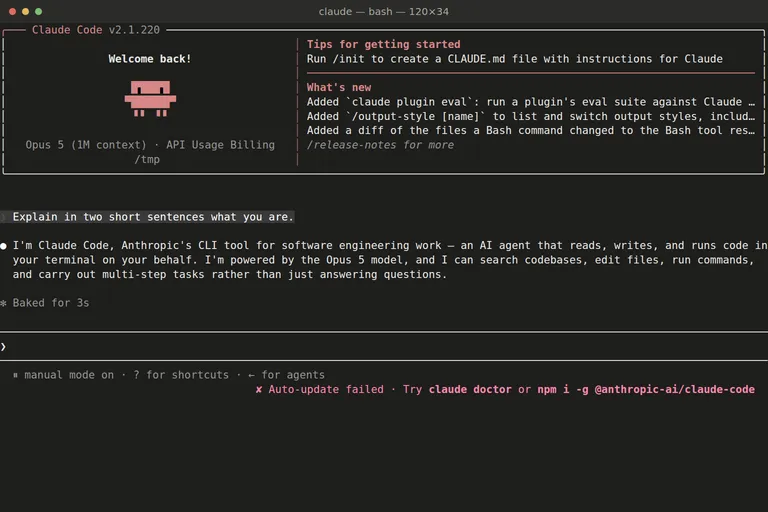
Task: Click the user prompt 'Explain in two short sentences'
Action: pos(153,217)
